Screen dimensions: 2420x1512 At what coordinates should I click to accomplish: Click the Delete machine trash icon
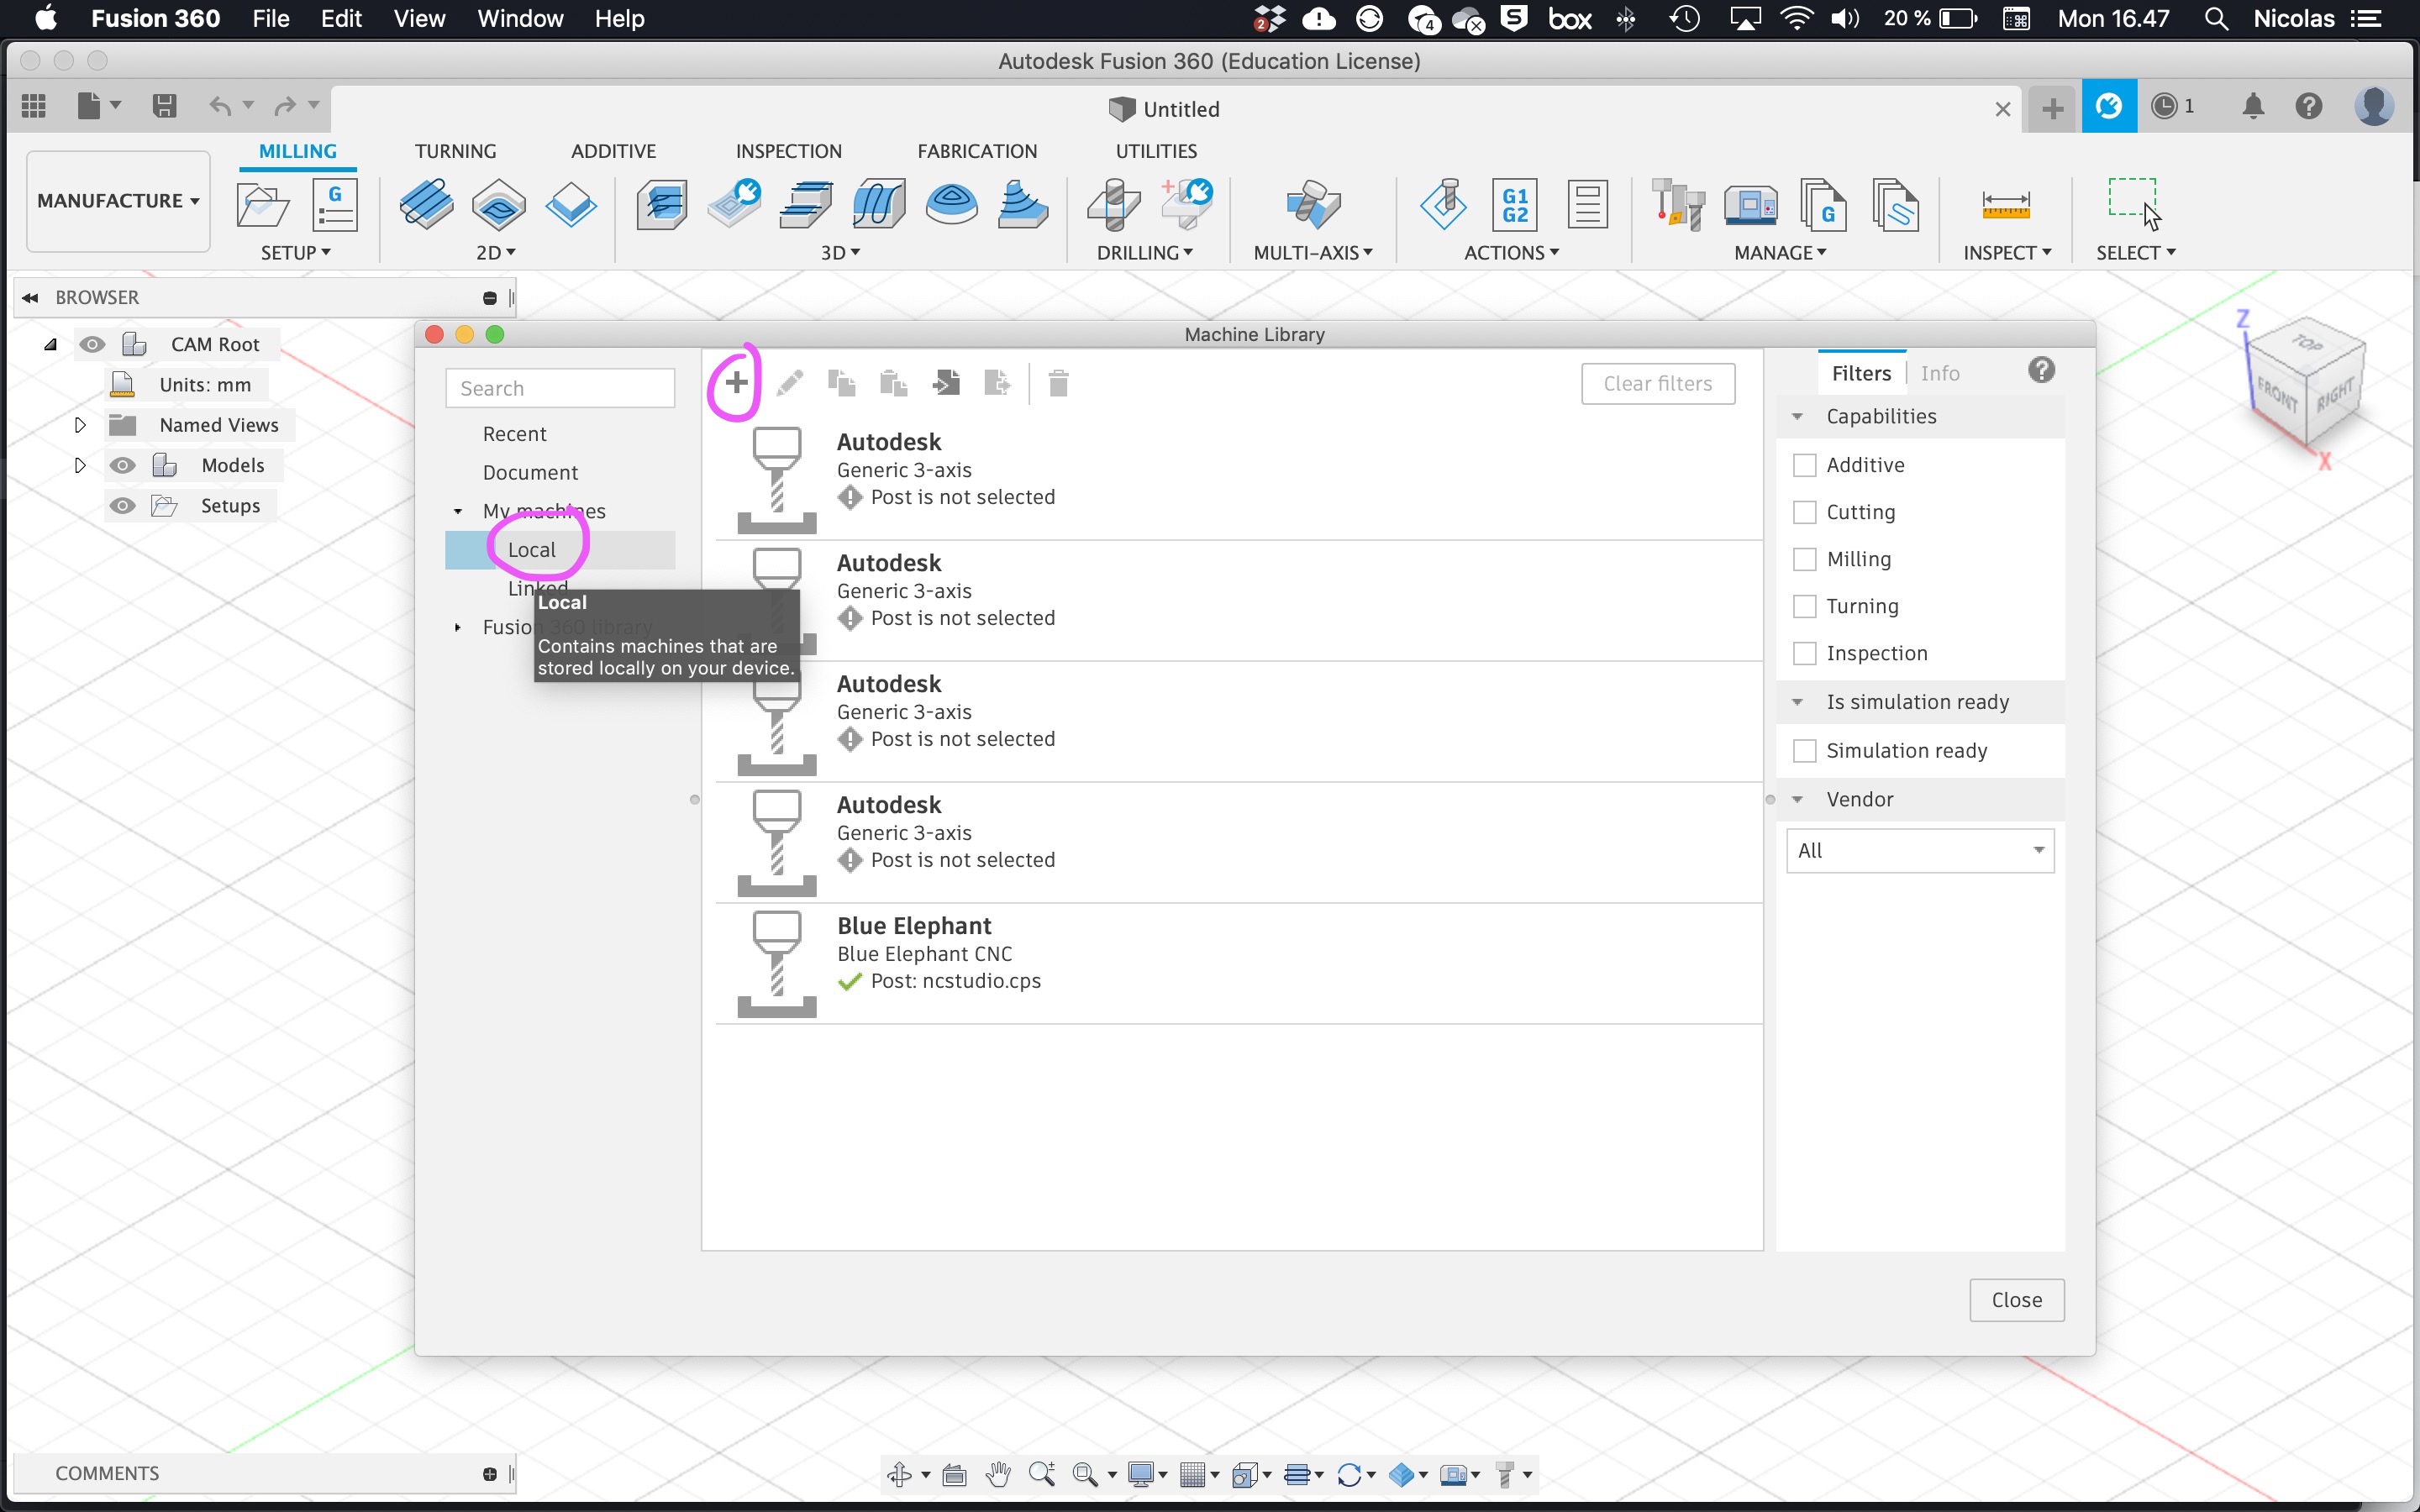(1058, 383)
